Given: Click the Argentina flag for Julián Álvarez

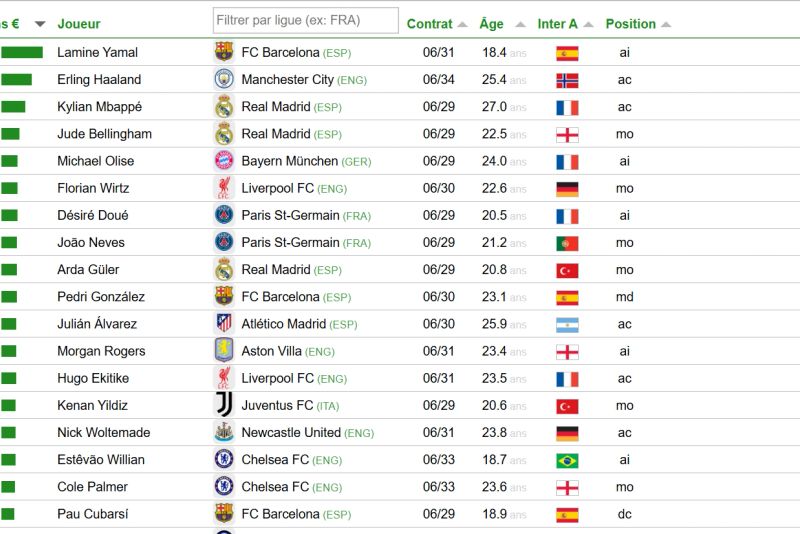Looking at the screenshot, I should (x=567, y=324).
